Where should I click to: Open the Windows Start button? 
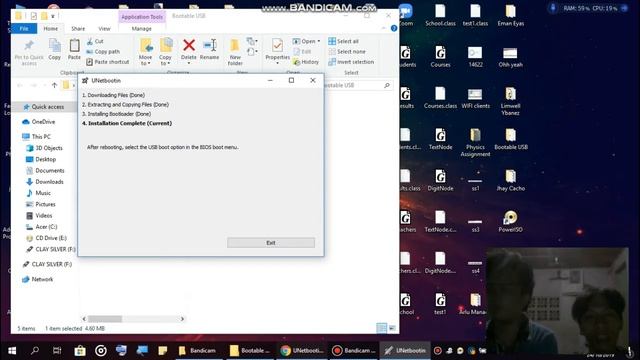(x=12, y=351)
